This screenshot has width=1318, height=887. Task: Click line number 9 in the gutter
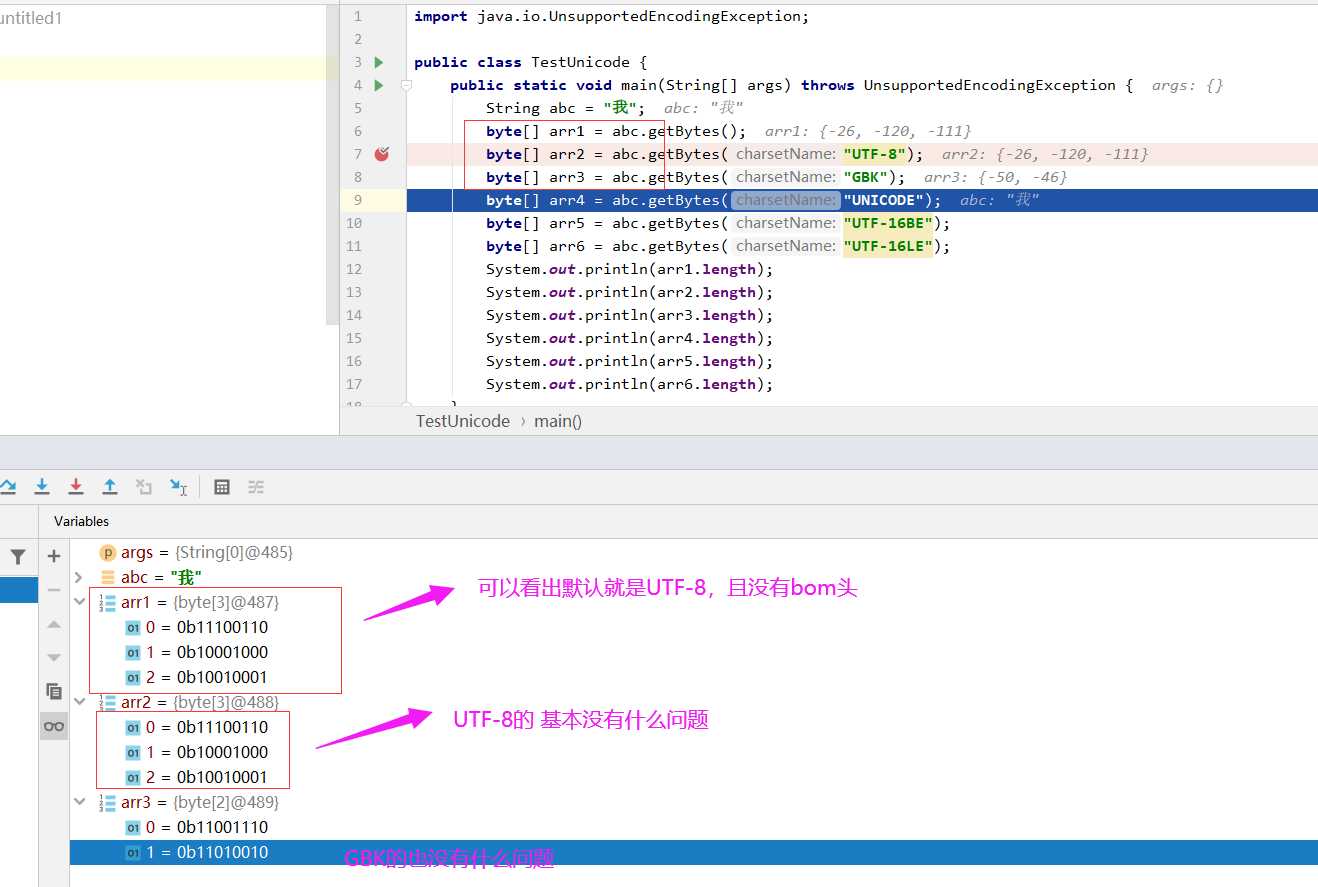(x=357, y=200)
